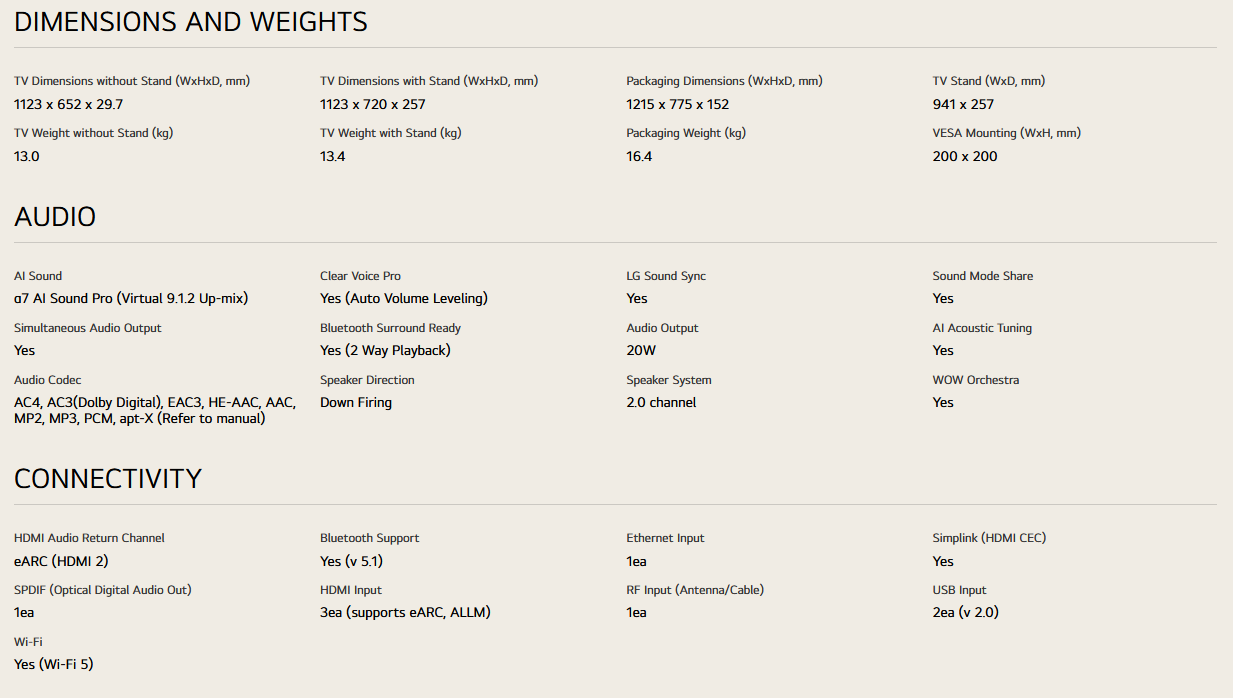
Task: Click the HDMI Input value 3ea
Action: coord(405,612)
